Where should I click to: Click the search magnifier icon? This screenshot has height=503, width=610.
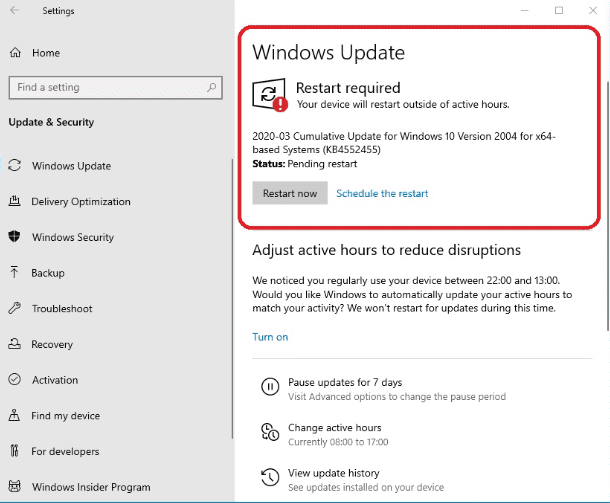pyautogui.click(x=212, y=87)
